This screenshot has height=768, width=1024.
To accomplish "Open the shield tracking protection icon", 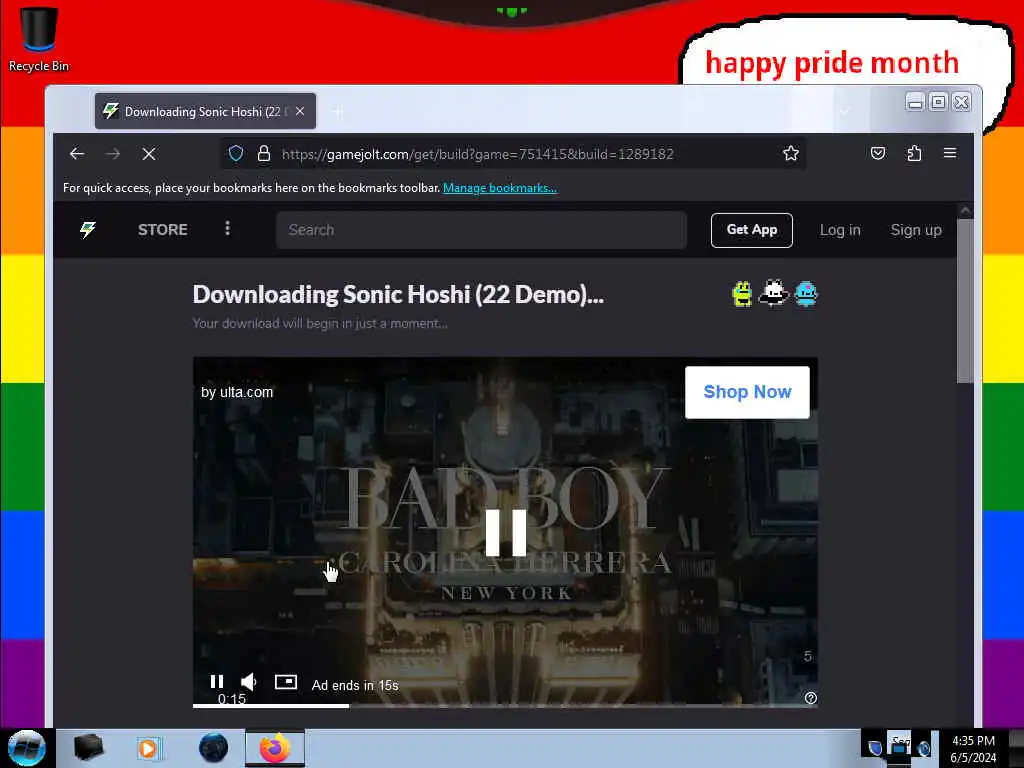I will pyautogui.click(x=236, y=153).
